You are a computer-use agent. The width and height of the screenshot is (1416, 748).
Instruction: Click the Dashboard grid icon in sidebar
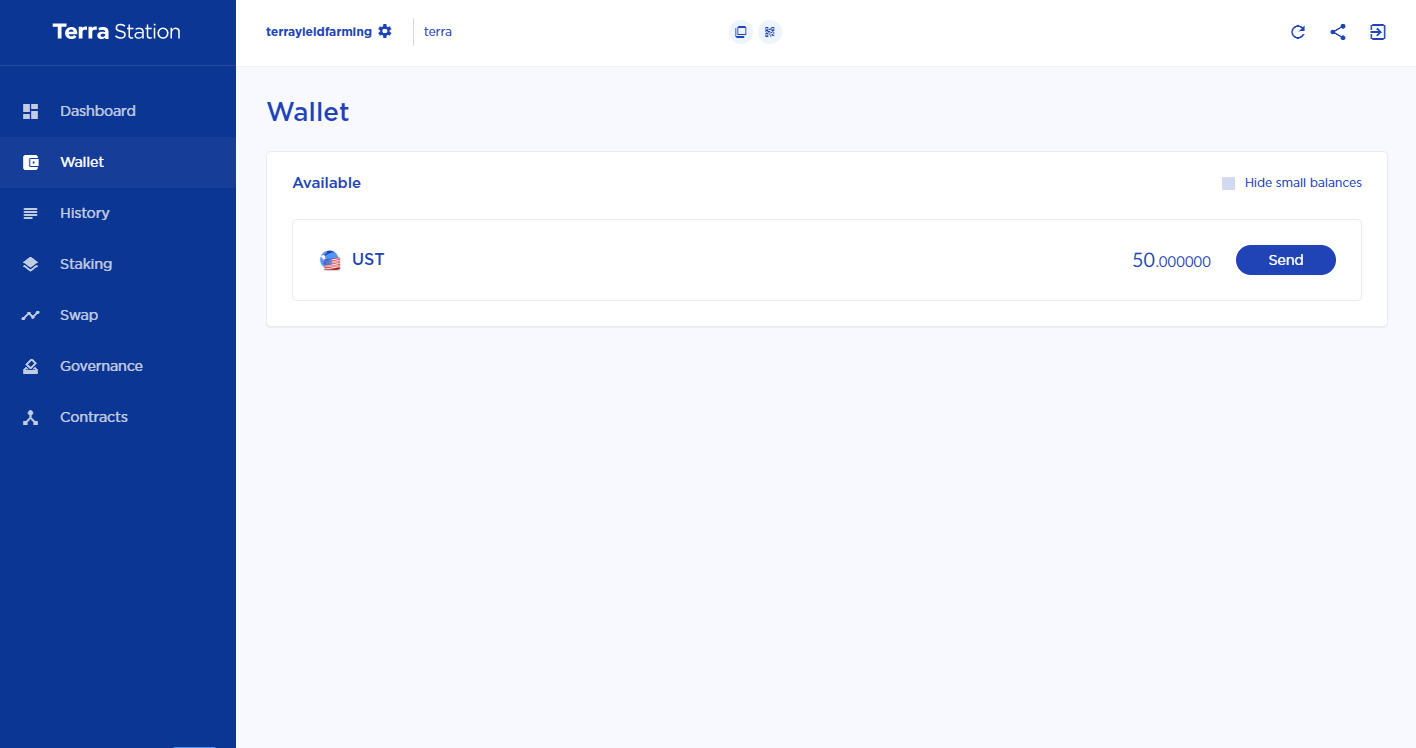coord(31,111)
